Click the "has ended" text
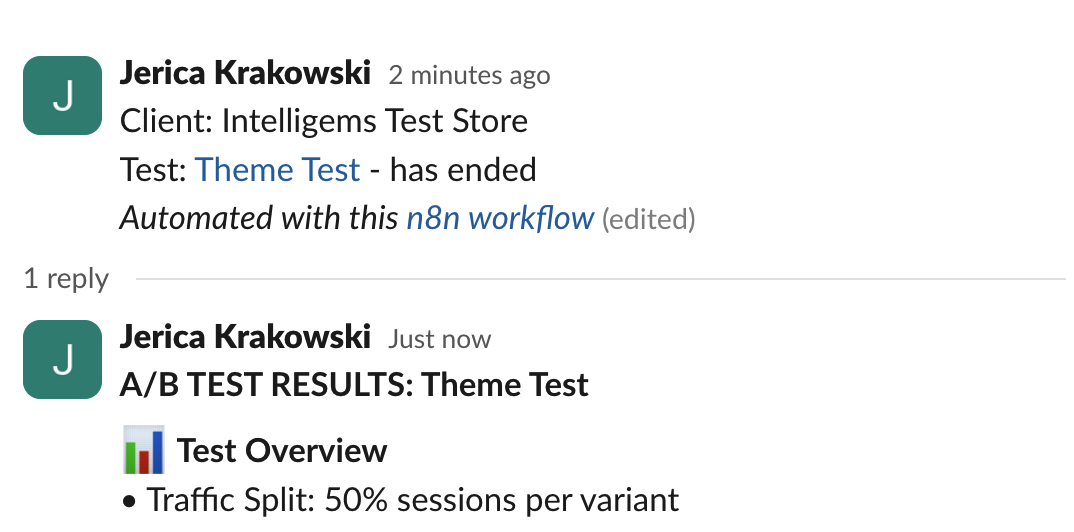Screen dimensions: 1074x532 point(463,170)
